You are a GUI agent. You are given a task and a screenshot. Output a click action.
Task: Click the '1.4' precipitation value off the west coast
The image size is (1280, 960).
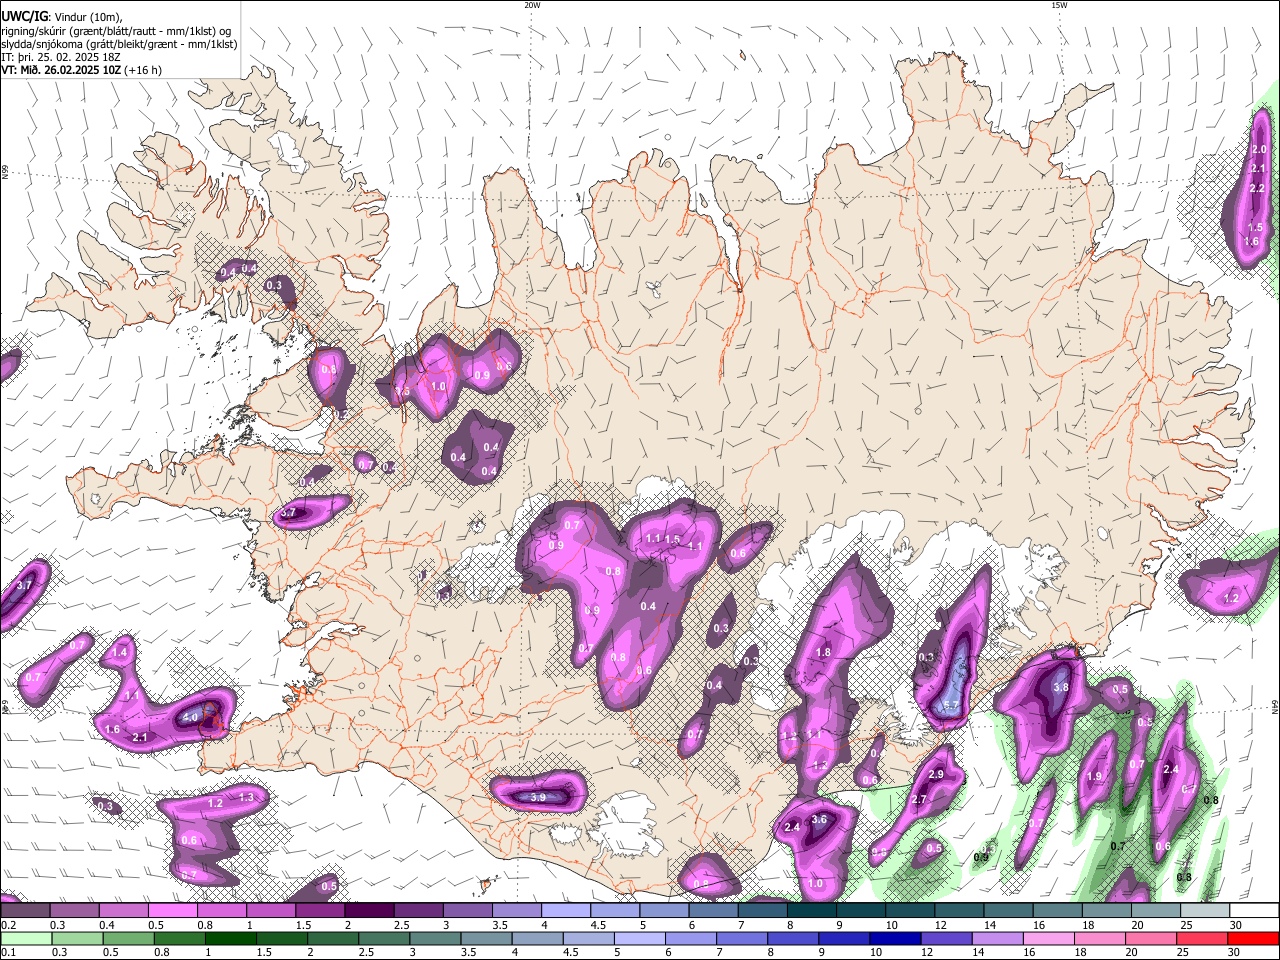tap(120, 652)
